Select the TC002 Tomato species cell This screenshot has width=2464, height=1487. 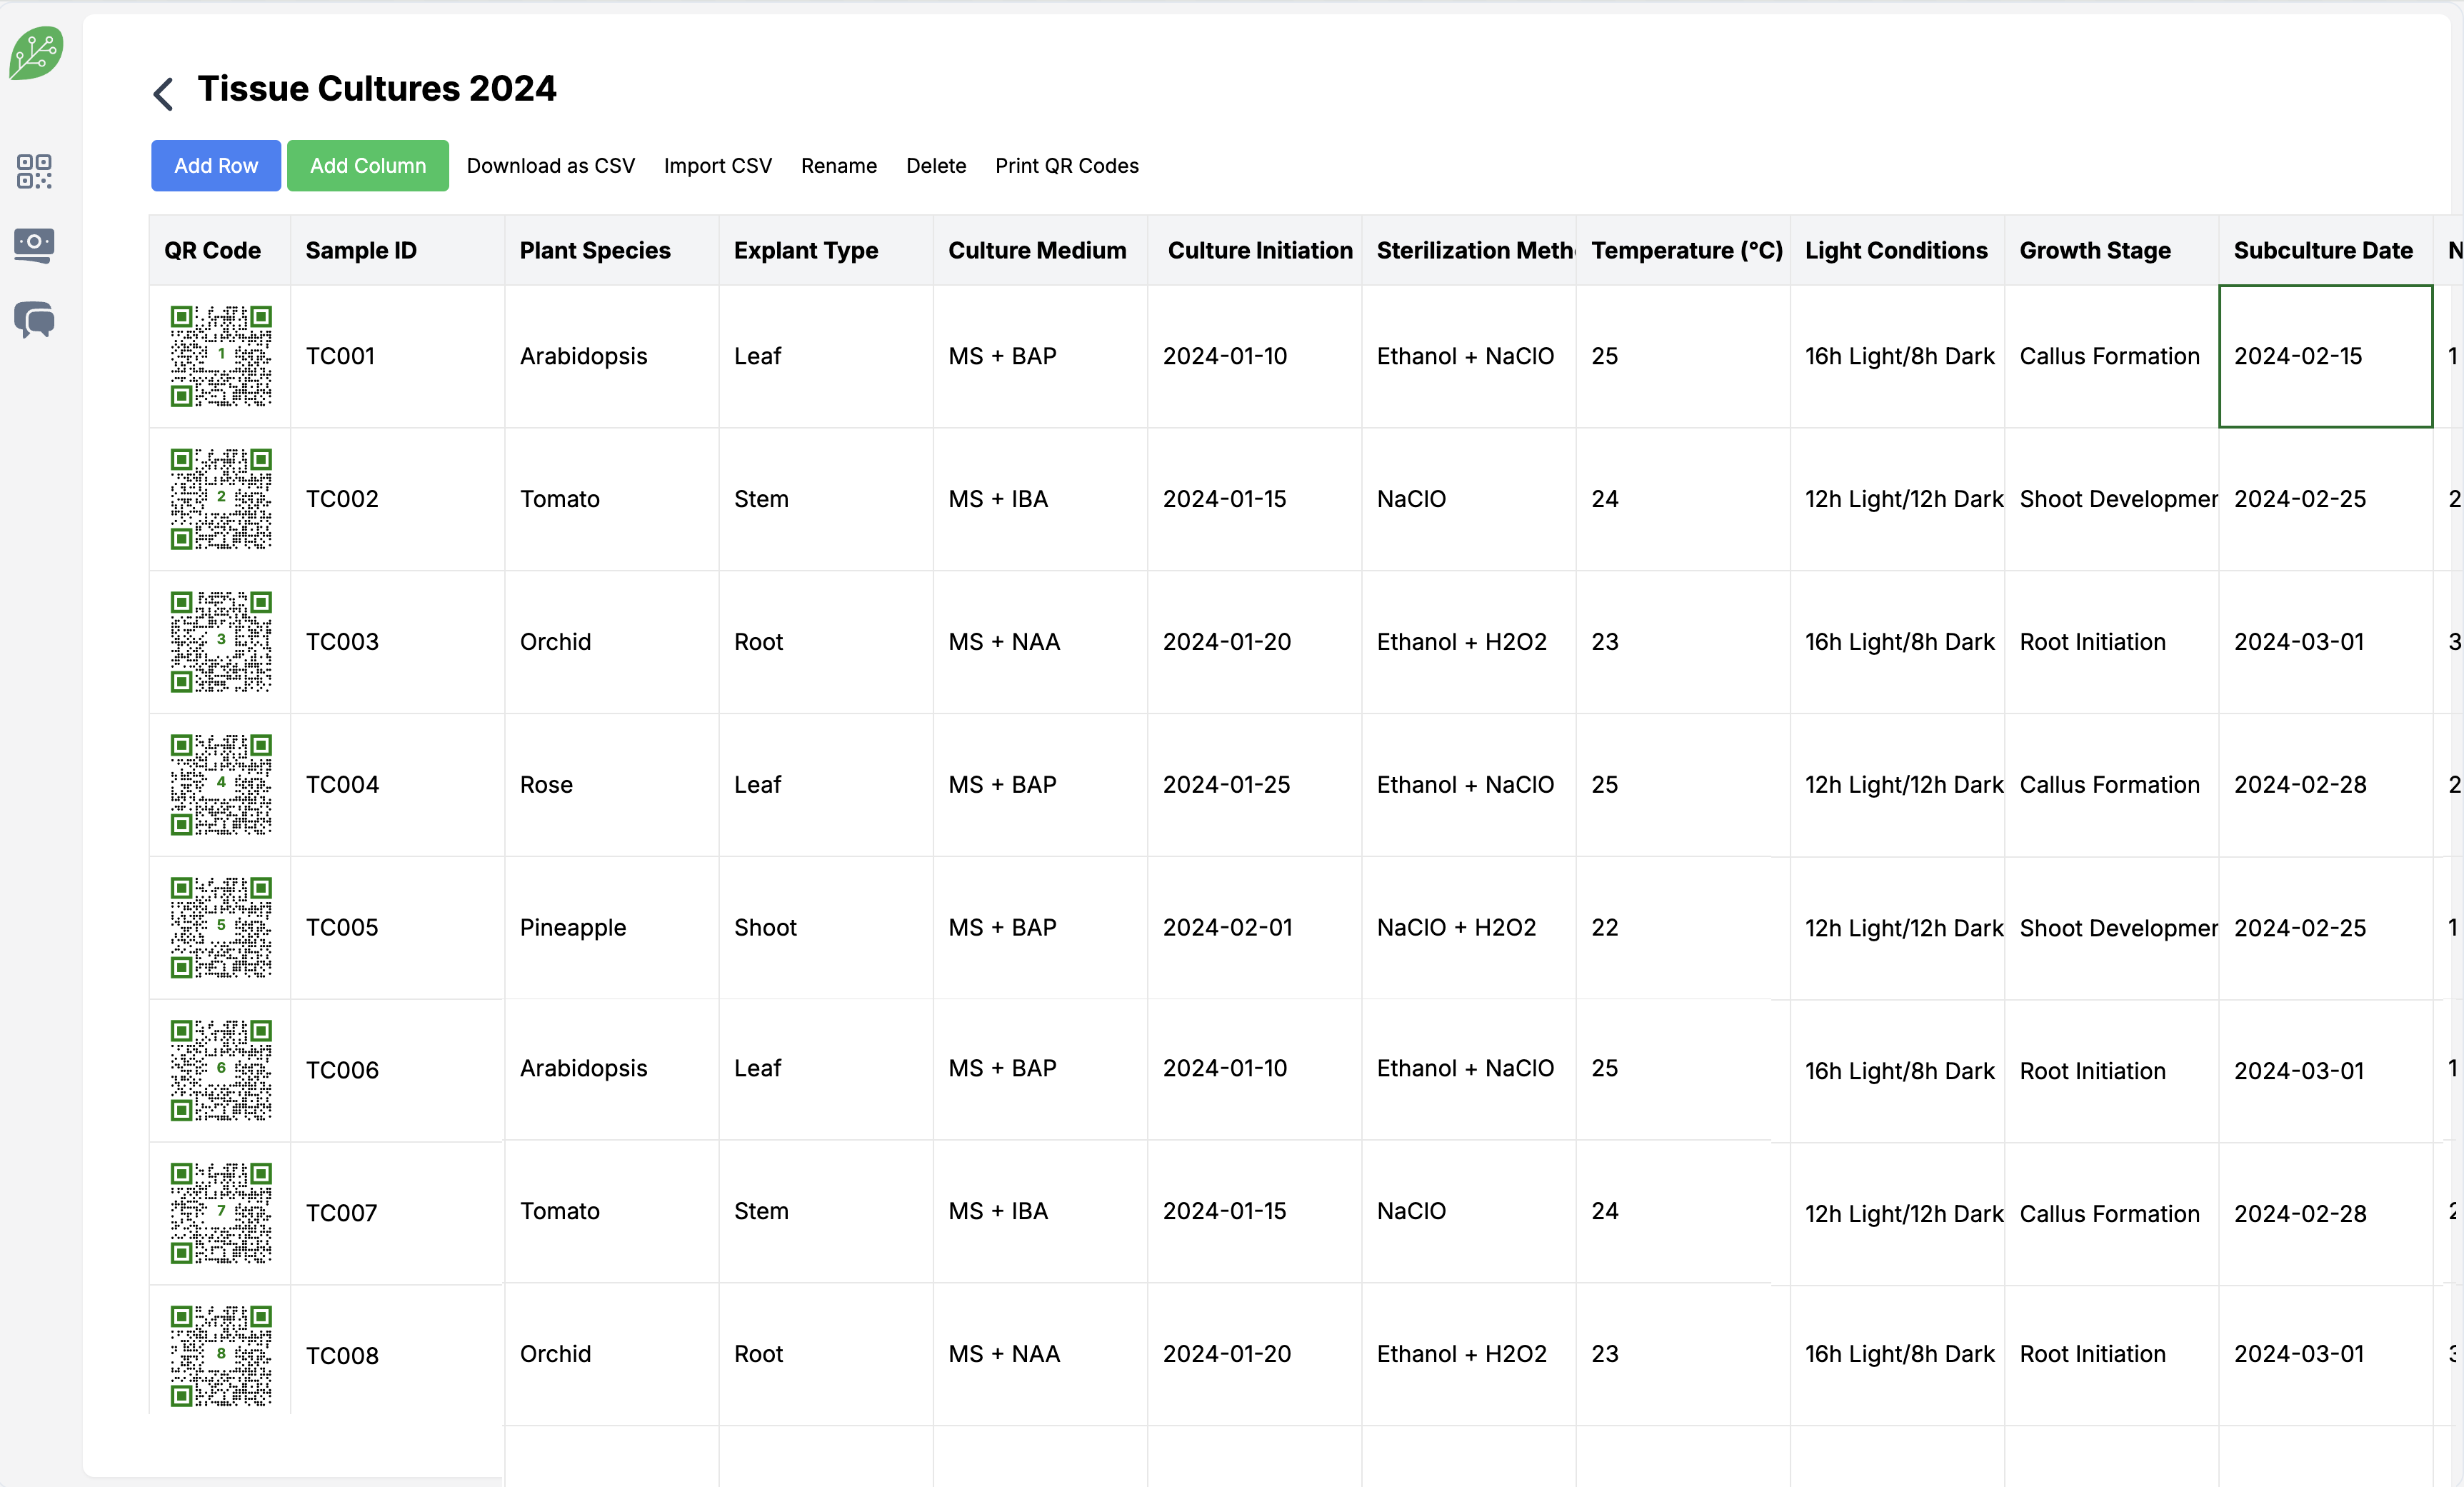click(x=560, y=499)
